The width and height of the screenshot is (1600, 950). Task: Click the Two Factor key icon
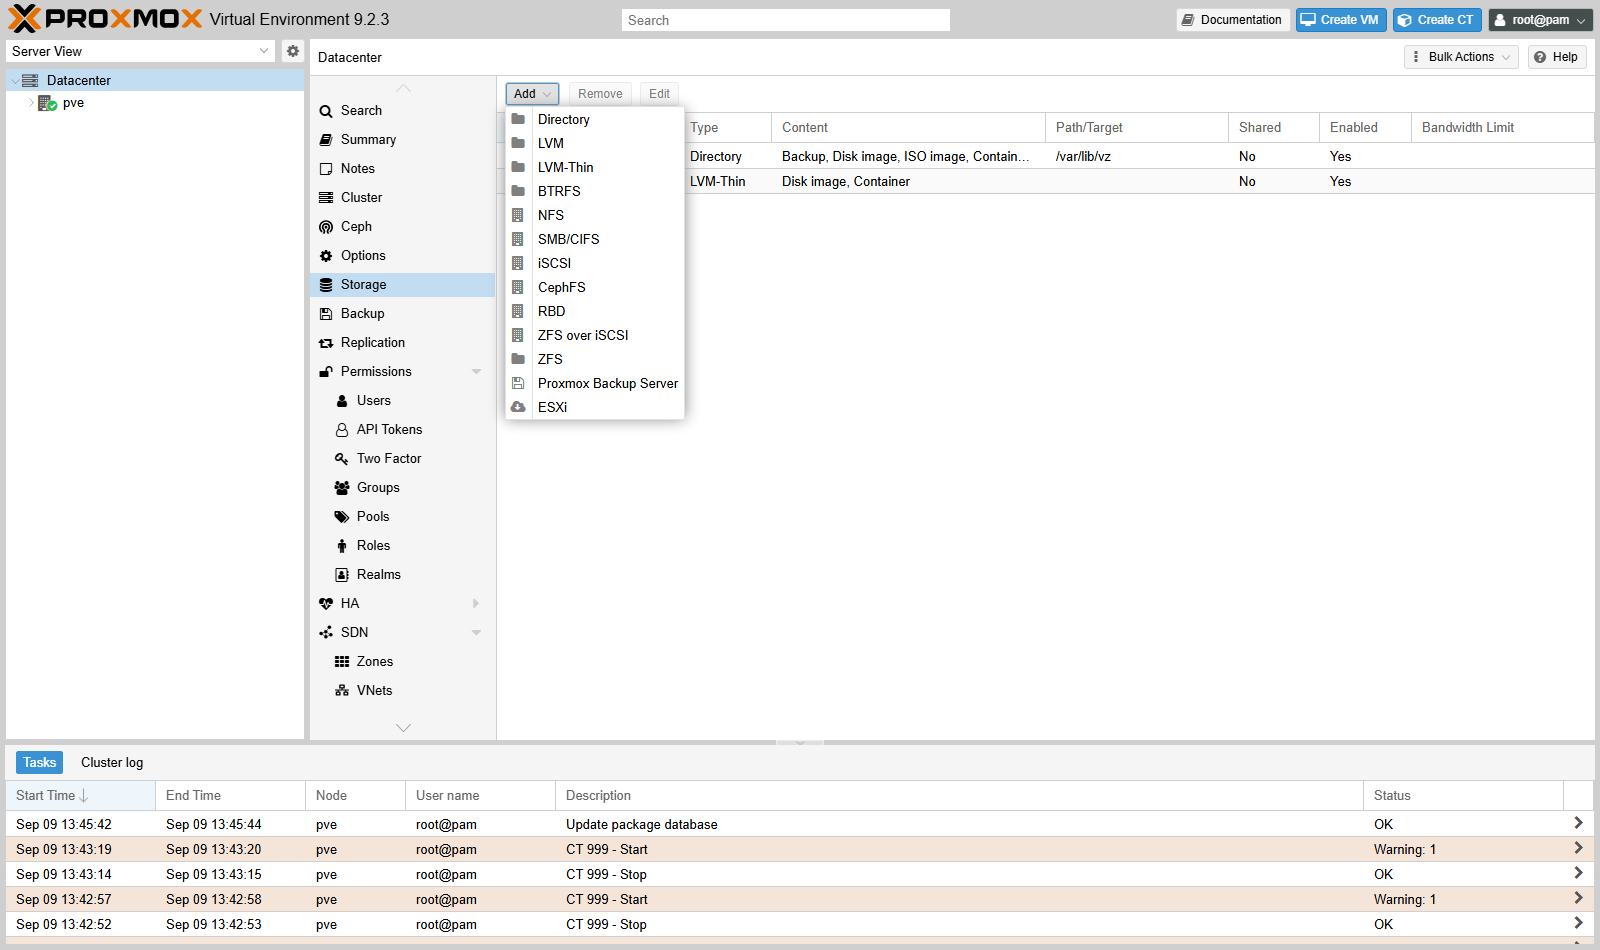[x=342, y=459]
